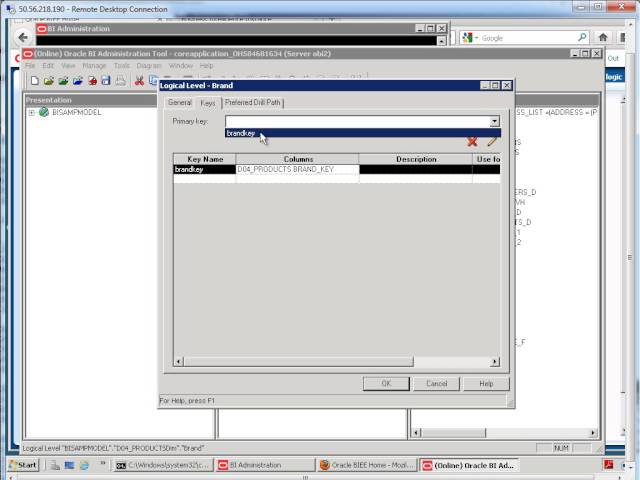Click the Cancel button

point(436,384)
